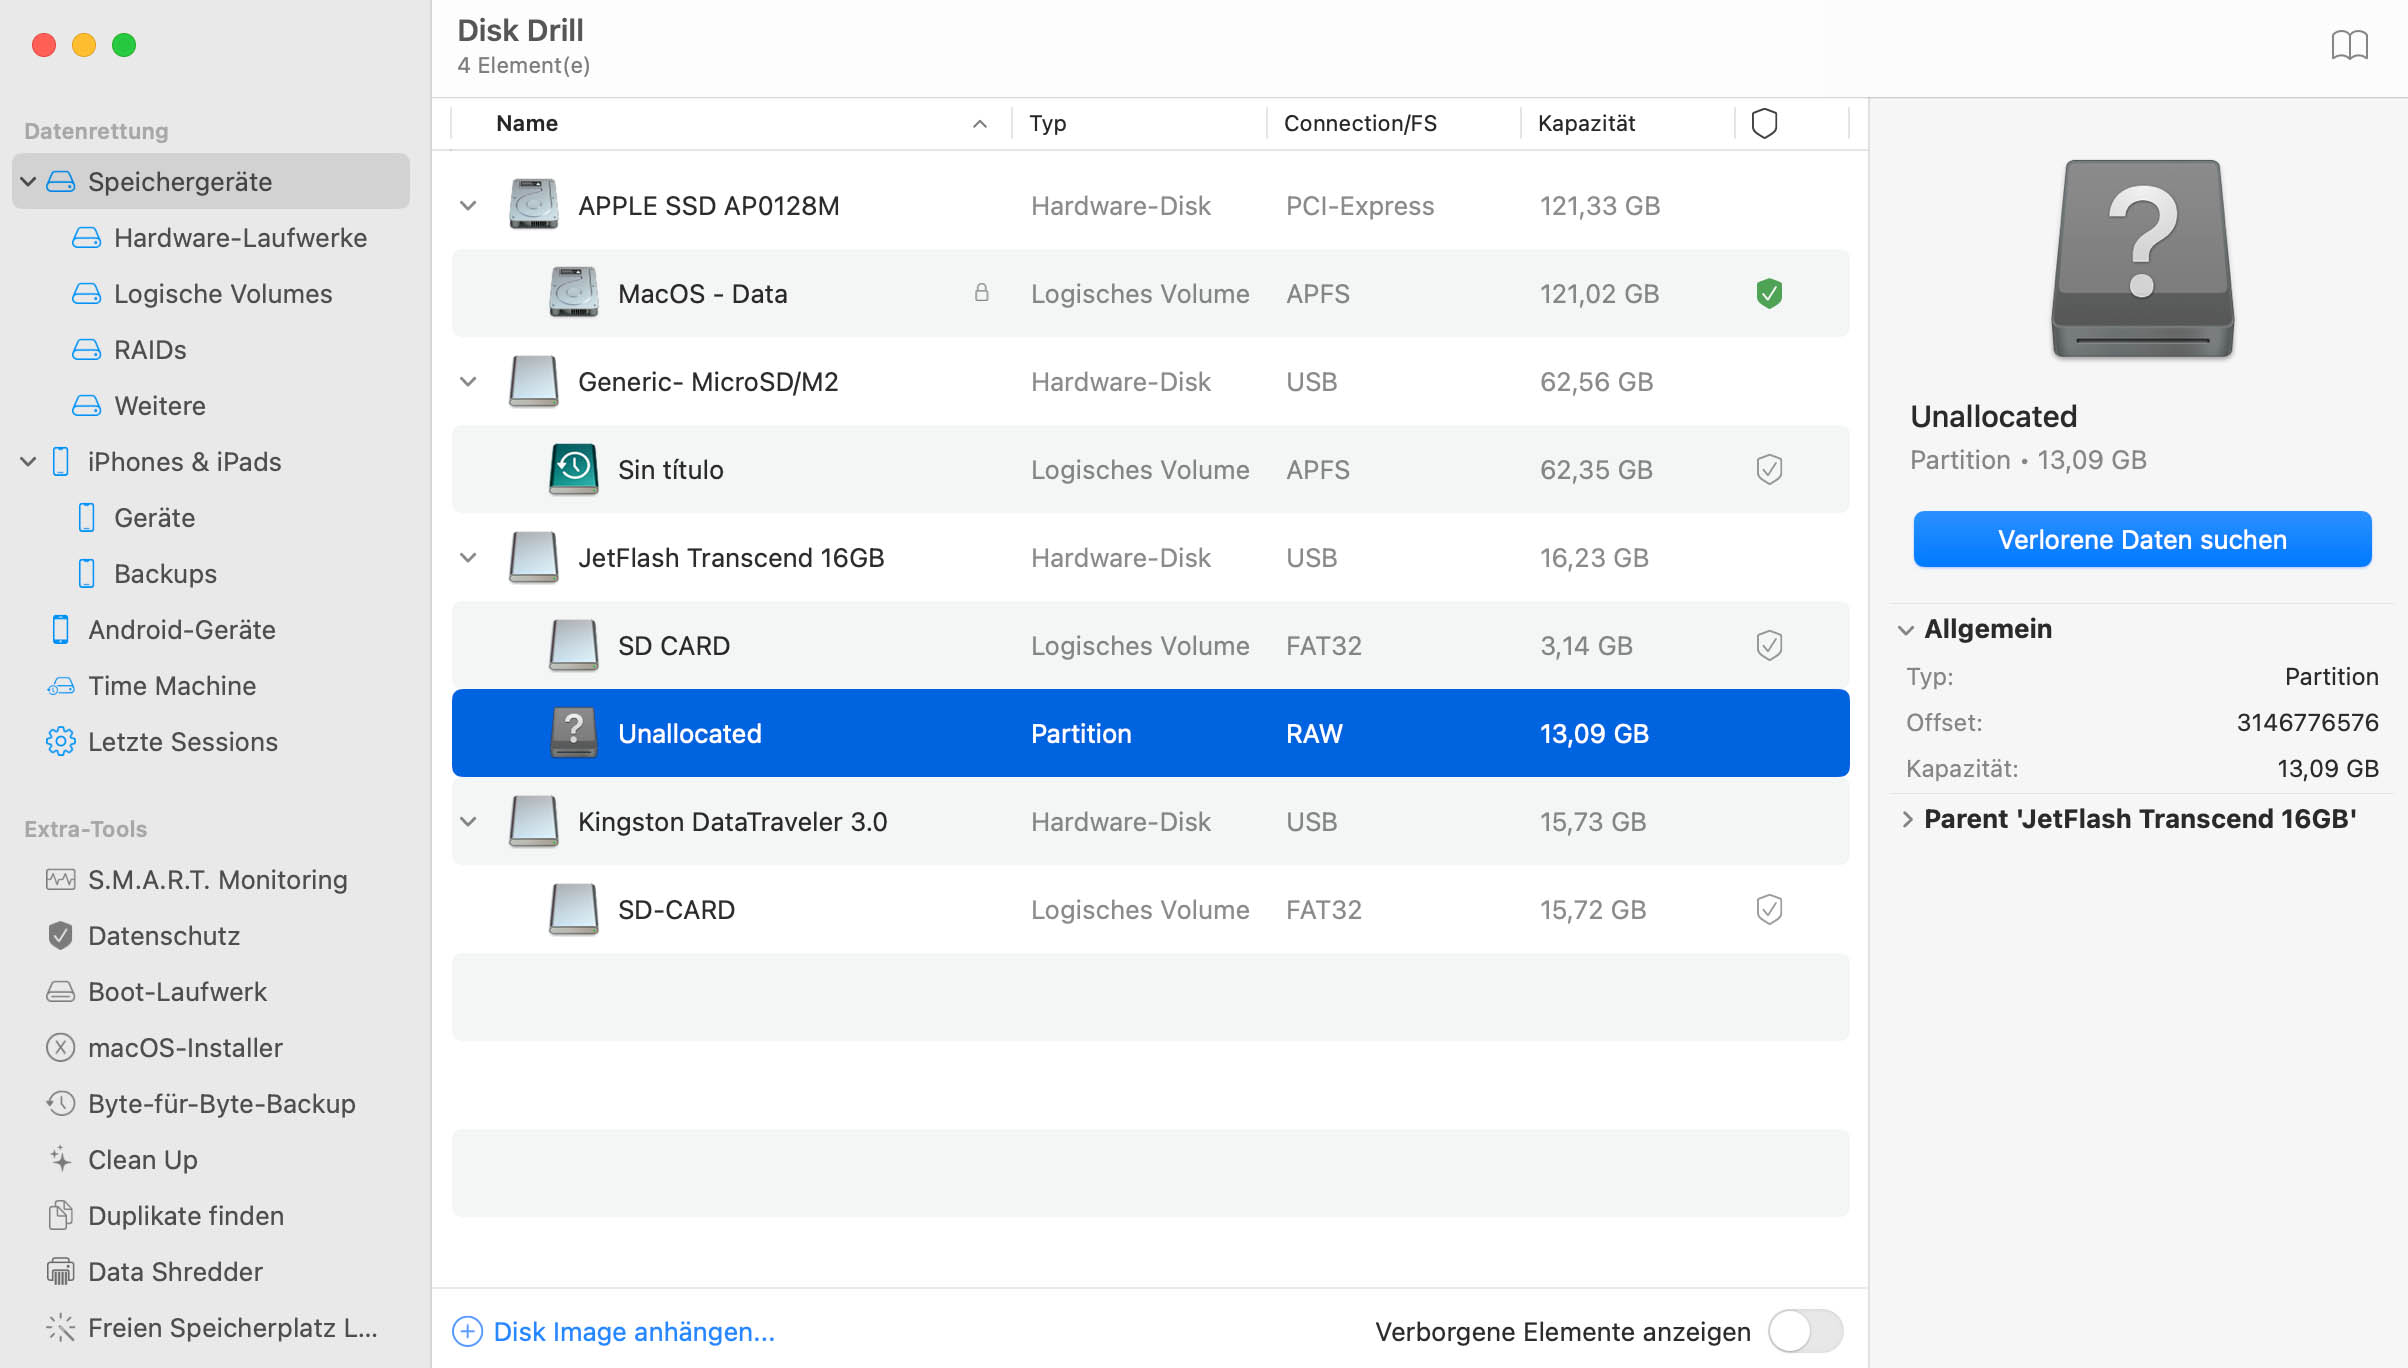The width and height of the screenshot is (2408, 1368).
Task: Click Disk Image anhängen link
Action: tap(614, 1332)
